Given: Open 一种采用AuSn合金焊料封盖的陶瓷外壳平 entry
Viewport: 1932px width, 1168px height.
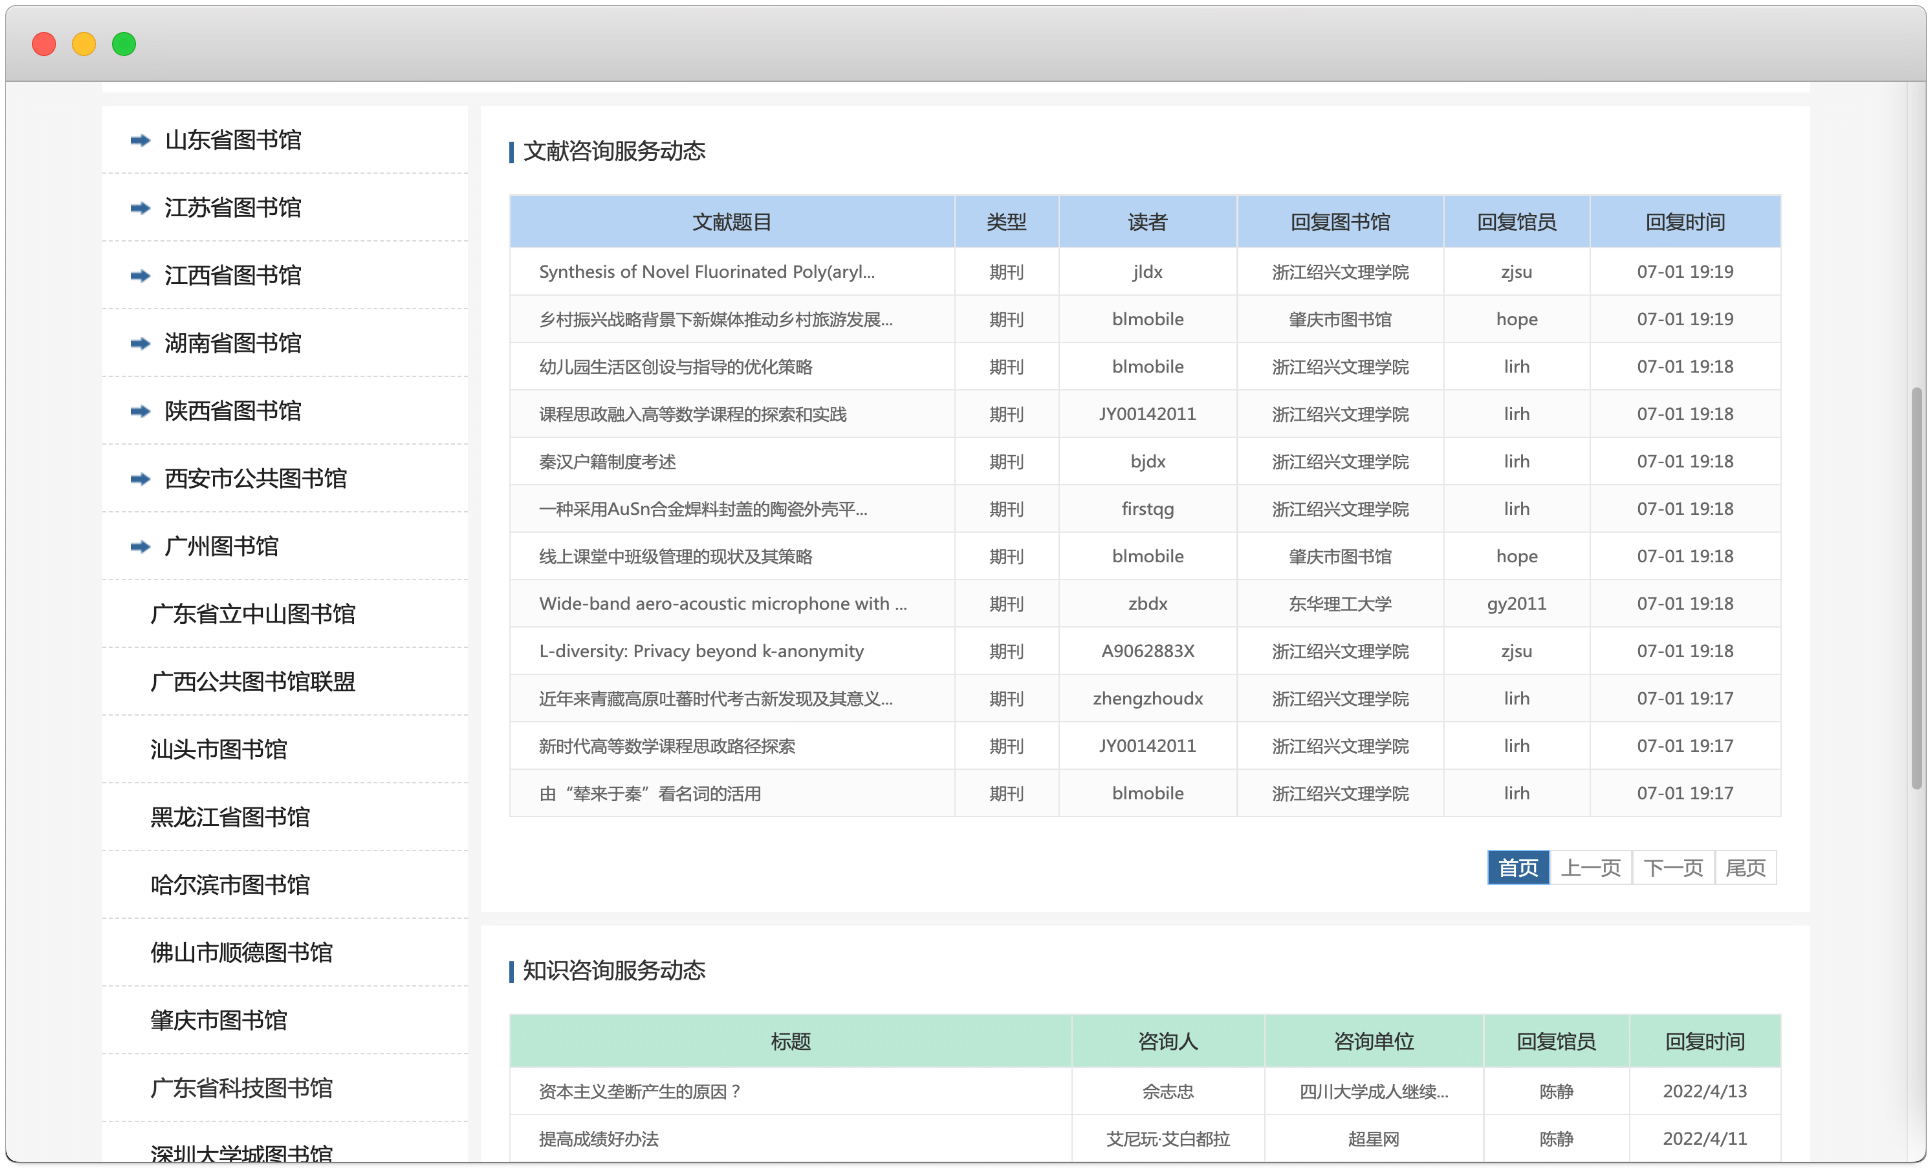Looking at the screenshot, I should tap(703, 509).
